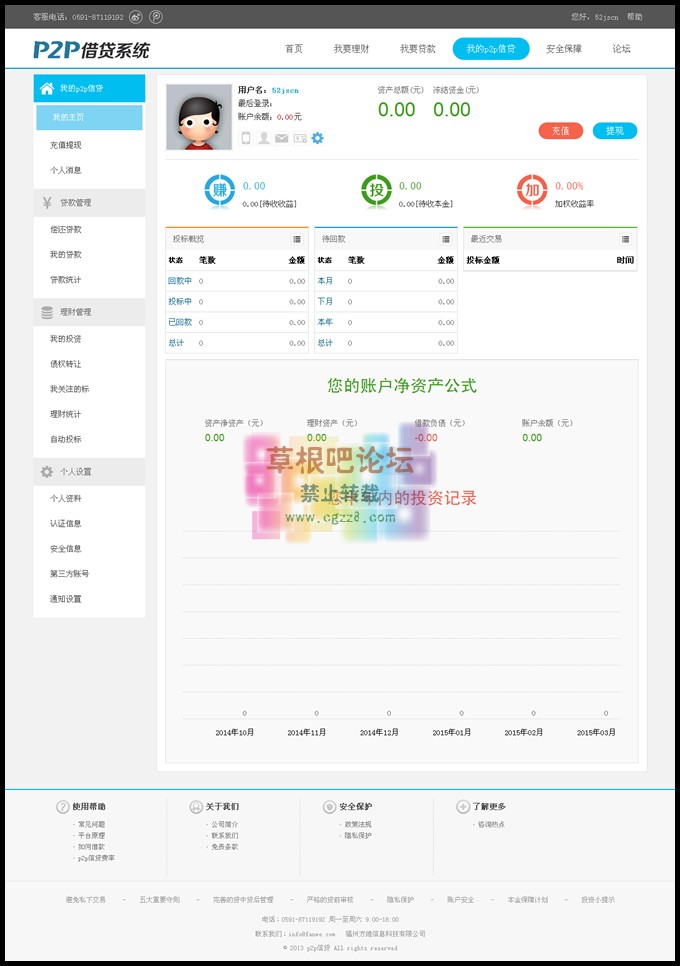Open 贷款统计 in sidebar

coord(66,280)
